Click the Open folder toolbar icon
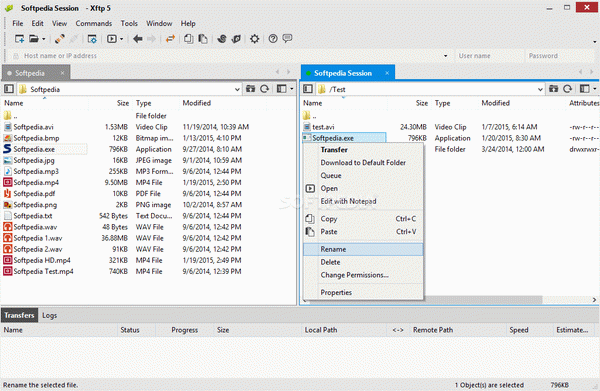Screen dimensions: 600x391 pyautogui.click(x=34, y=39)
